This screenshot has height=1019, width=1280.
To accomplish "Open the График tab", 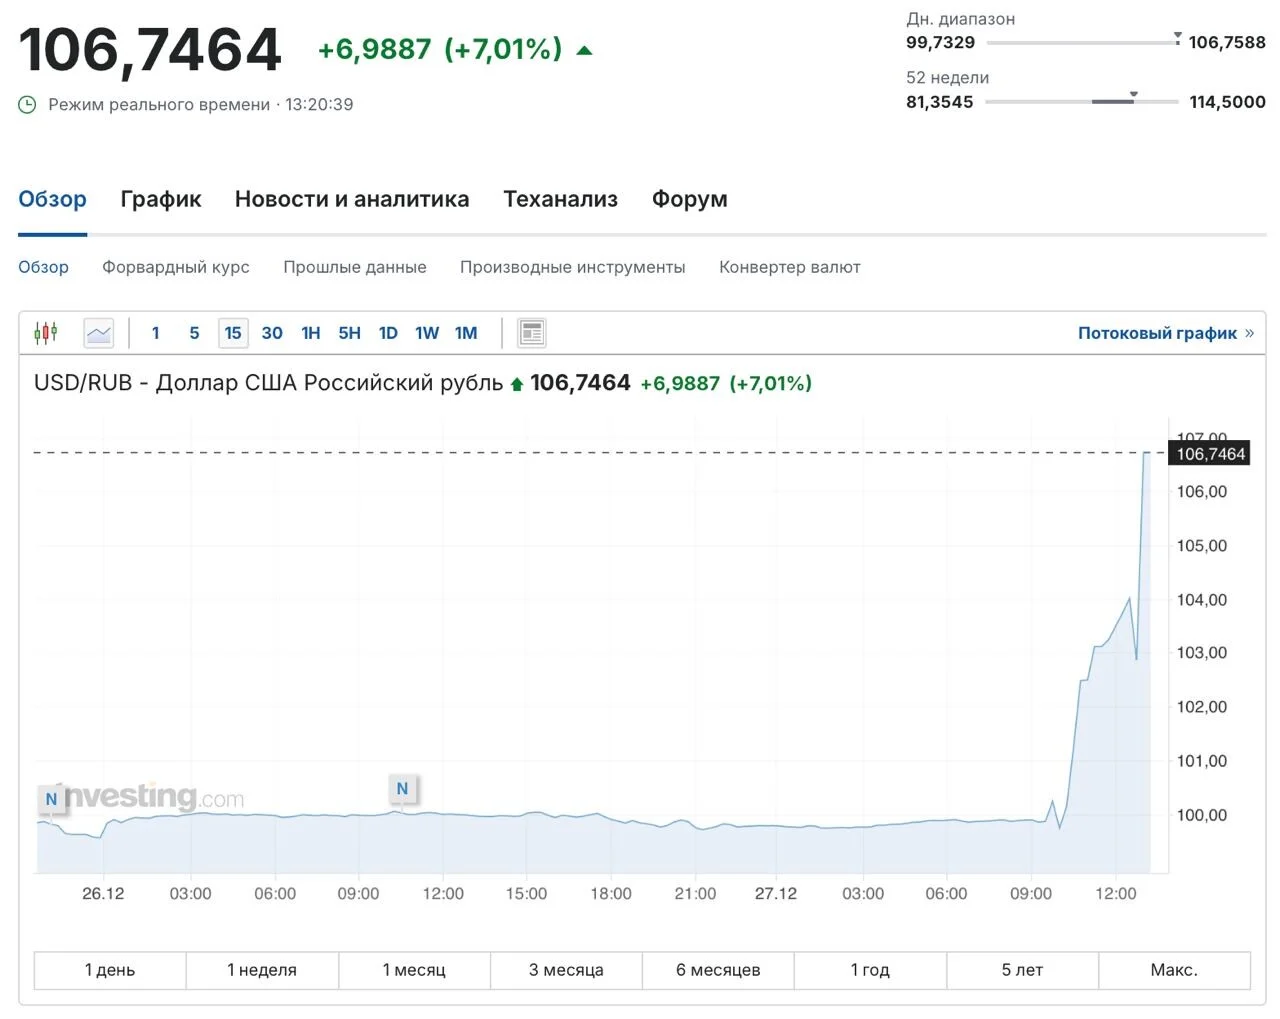I will 161,199.
